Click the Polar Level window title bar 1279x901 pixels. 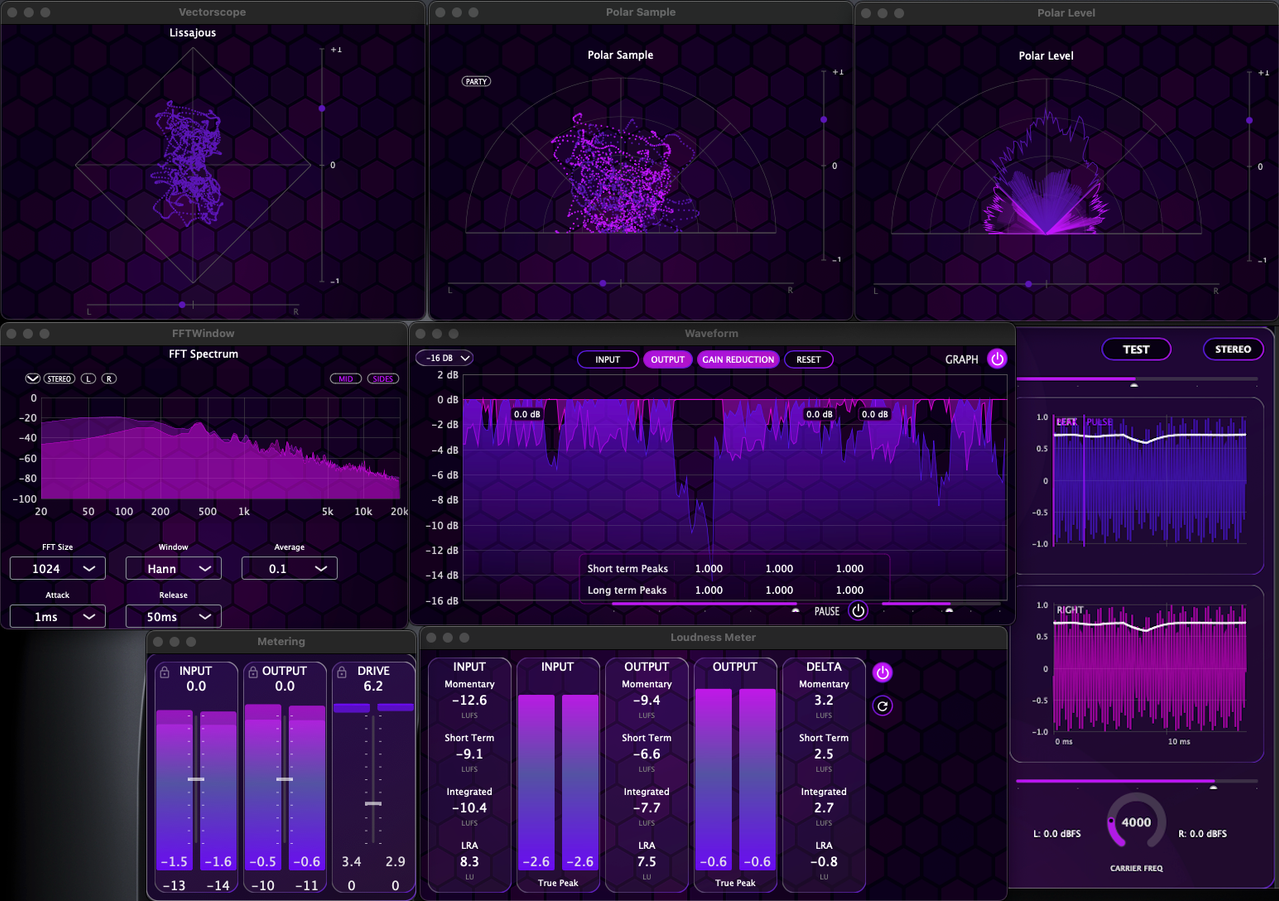1066,13
